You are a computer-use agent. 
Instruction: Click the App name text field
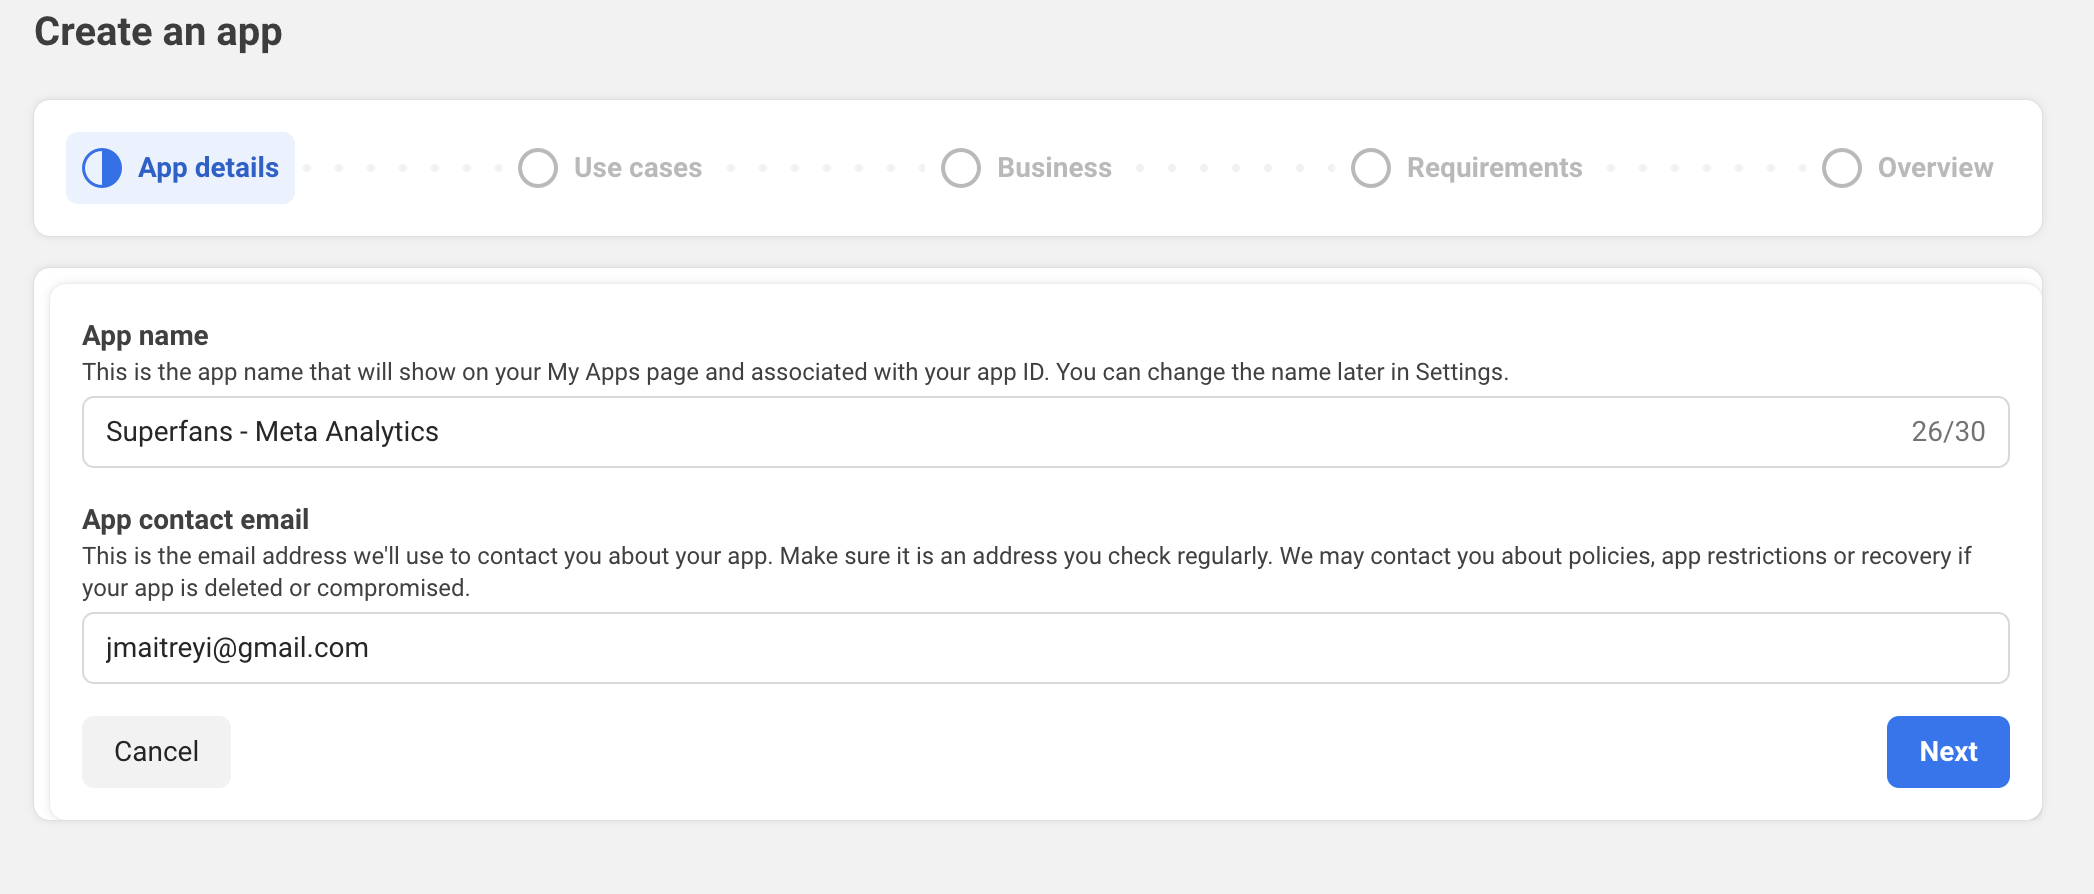pyautogui.click(x=1000, y=432)
